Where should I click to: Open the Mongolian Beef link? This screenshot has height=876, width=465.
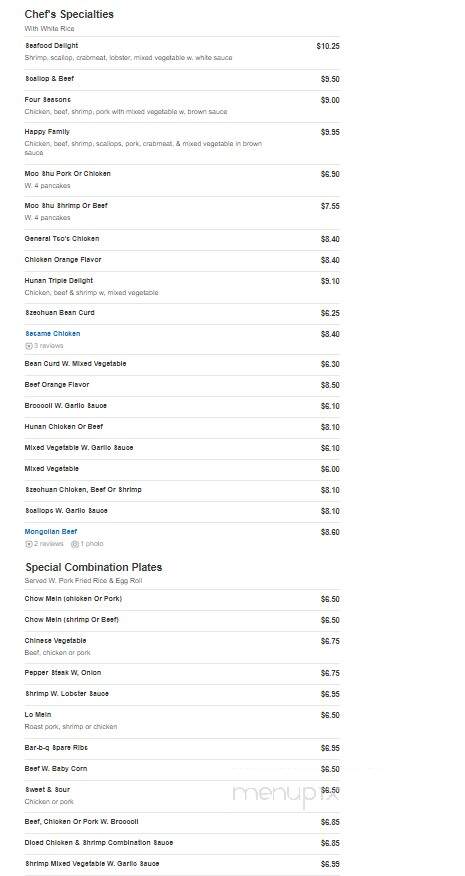click(51, 532)
